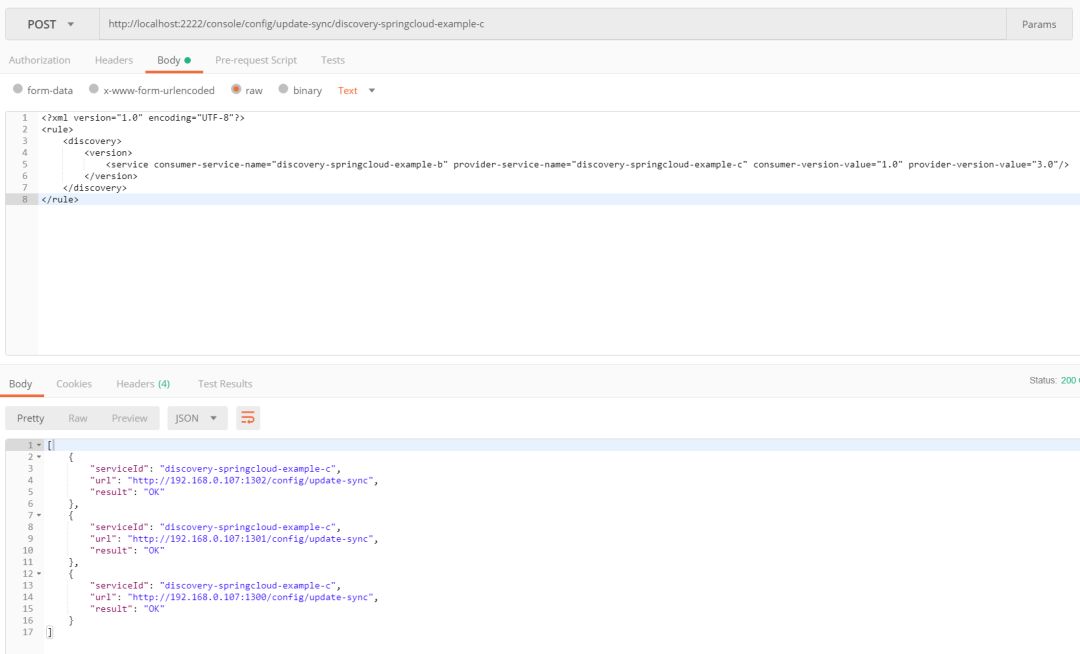Screen dimensions: 1080x654
Task: Open the response Cookies tab
Action: (74, 384)
